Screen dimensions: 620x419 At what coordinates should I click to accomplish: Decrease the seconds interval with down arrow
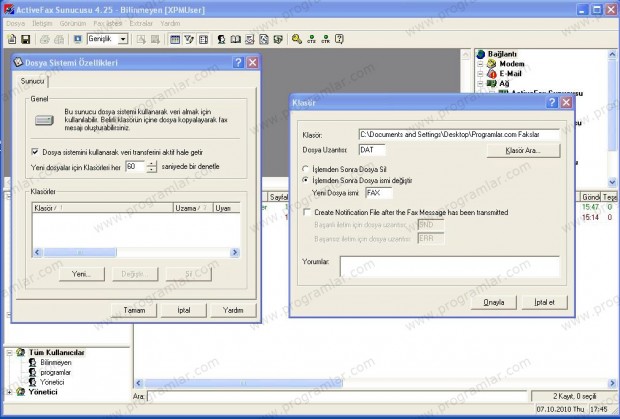point(151,170)
